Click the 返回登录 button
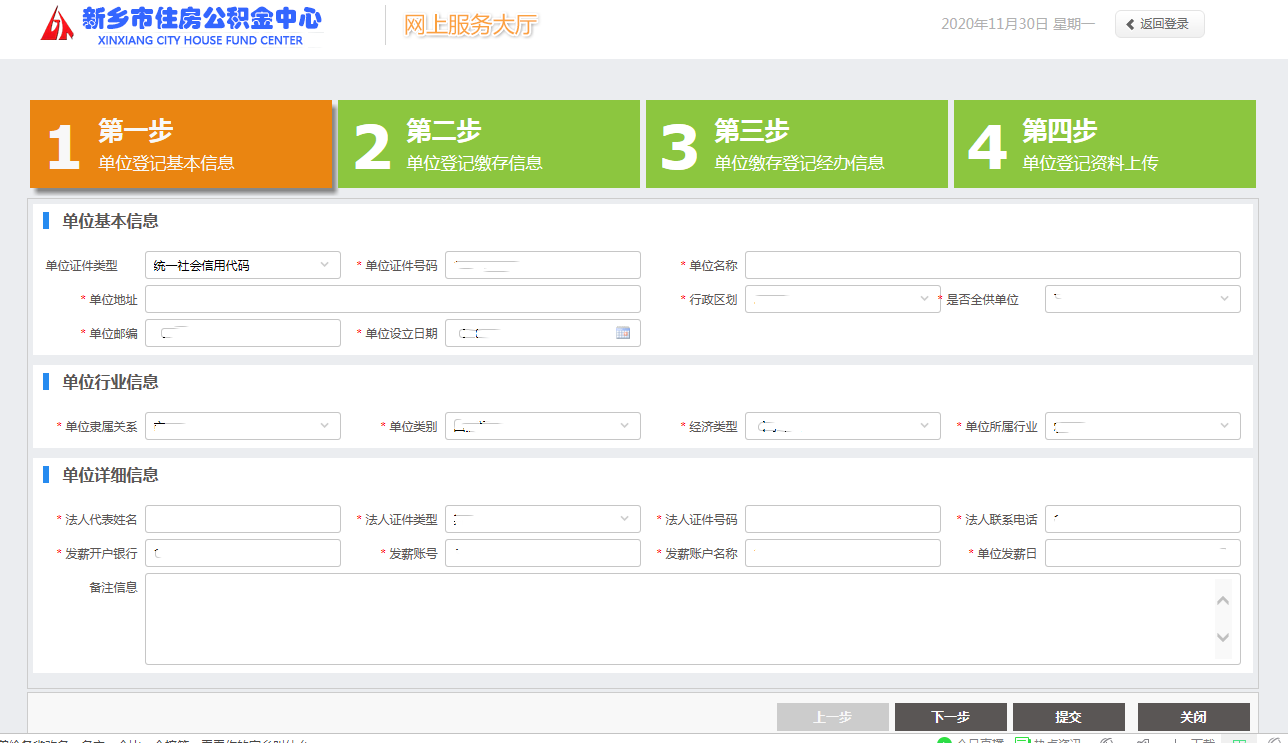The width and height of the screenshot is (1288, 743). [x=1160, y=24]
